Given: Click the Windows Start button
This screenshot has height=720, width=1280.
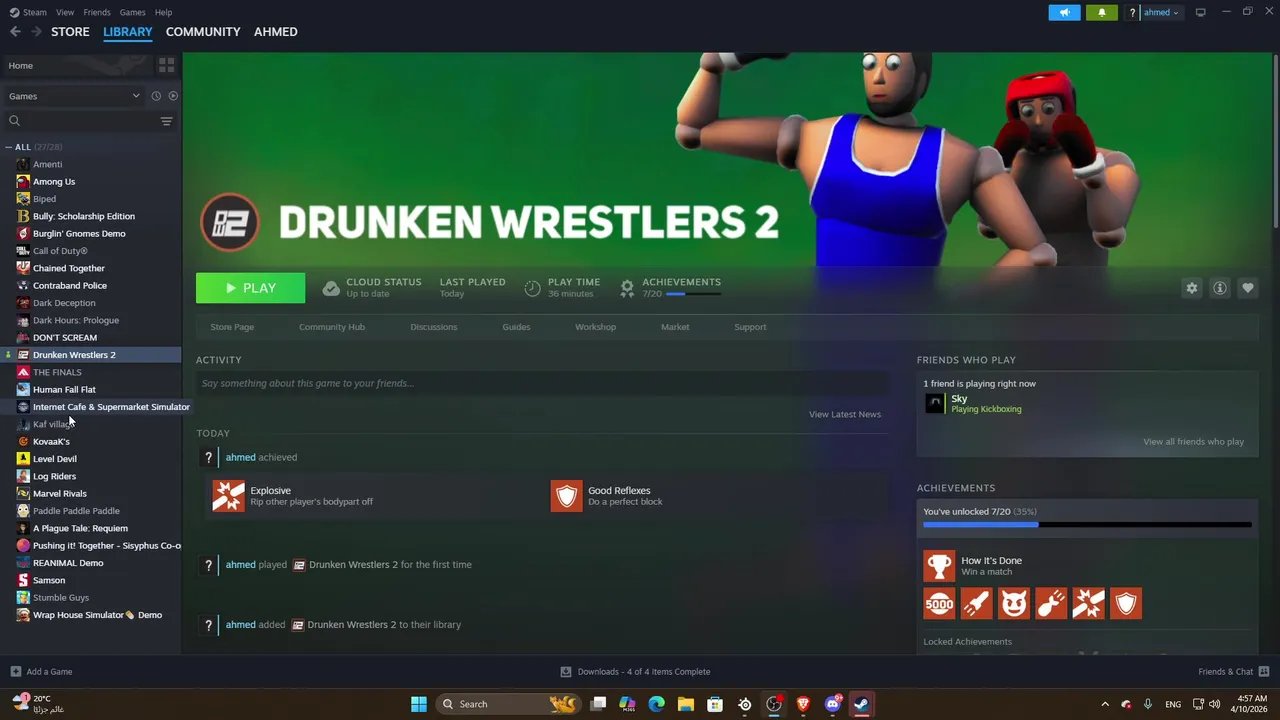Looking at the screenshot, I should point(419,704).
